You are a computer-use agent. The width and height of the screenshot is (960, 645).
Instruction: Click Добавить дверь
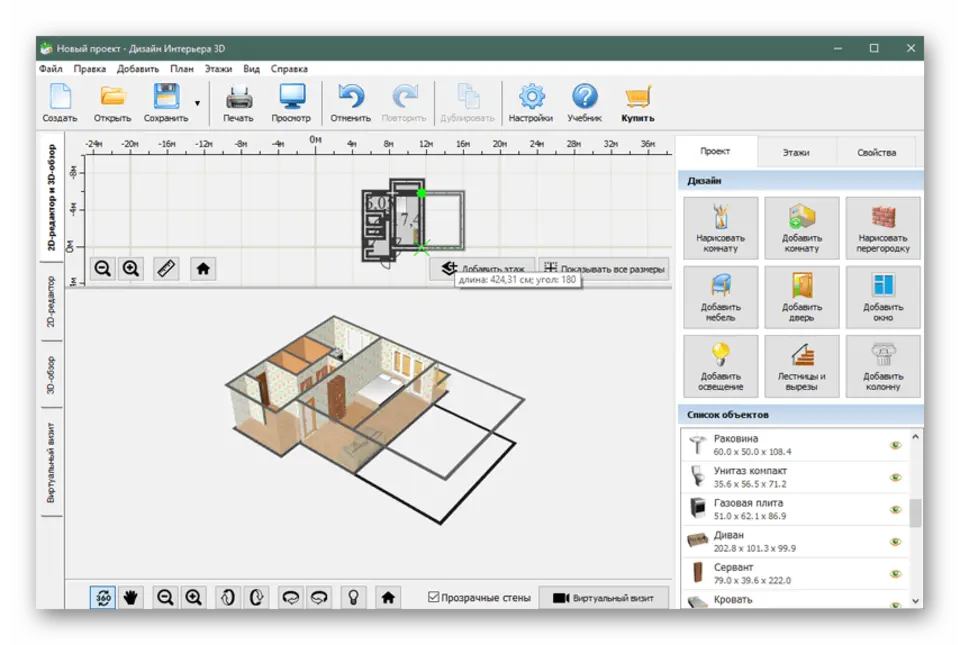801,297
